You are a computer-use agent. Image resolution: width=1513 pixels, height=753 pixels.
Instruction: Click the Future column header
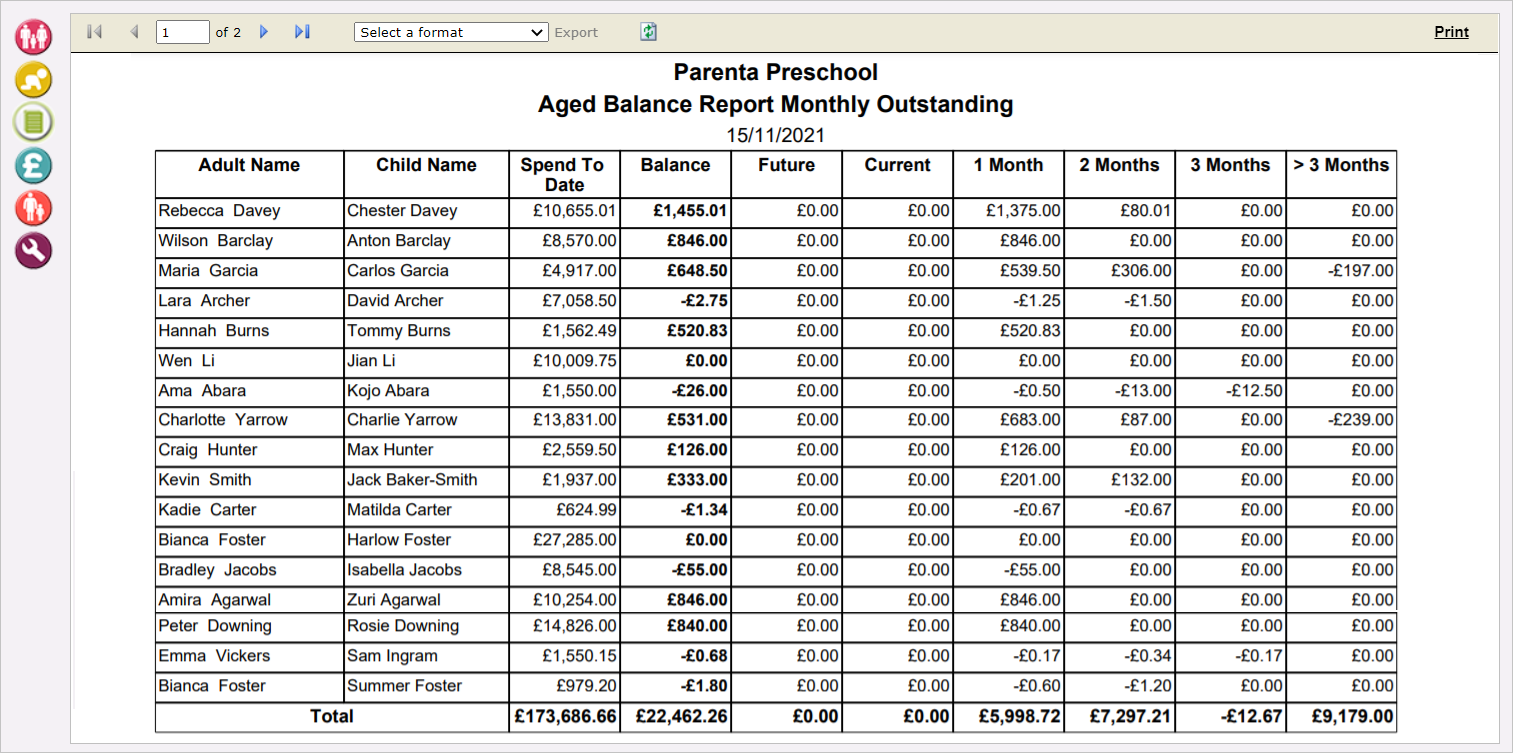(x=786, y=165)
